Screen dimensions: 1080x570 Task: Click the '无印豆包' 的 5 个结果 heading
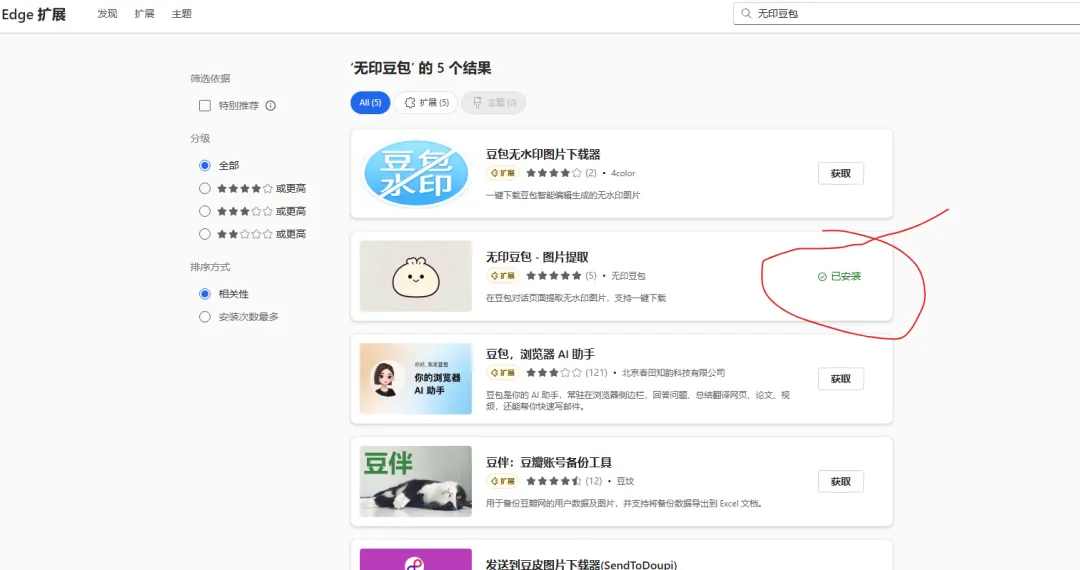tap(421, 68)
